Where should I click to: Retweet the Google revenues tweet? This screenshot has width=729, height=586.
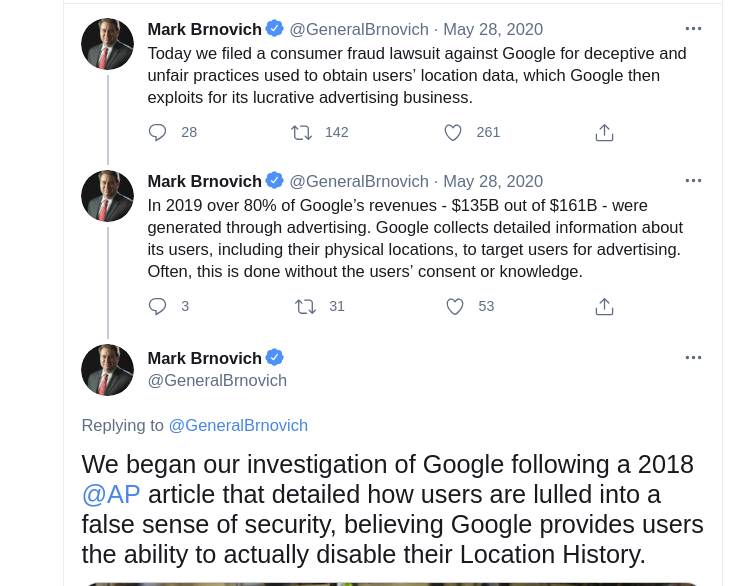[305, 307]
